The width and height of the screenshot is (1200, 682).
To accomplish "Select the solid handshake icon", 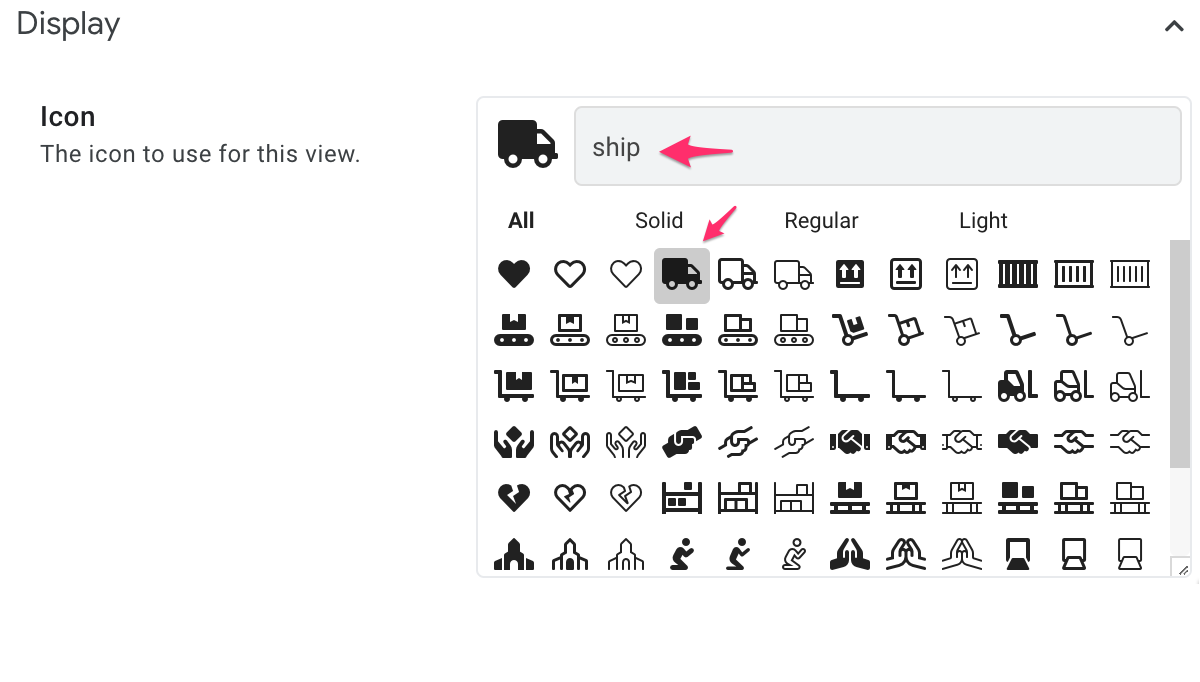I will [x=1018, y=441].
